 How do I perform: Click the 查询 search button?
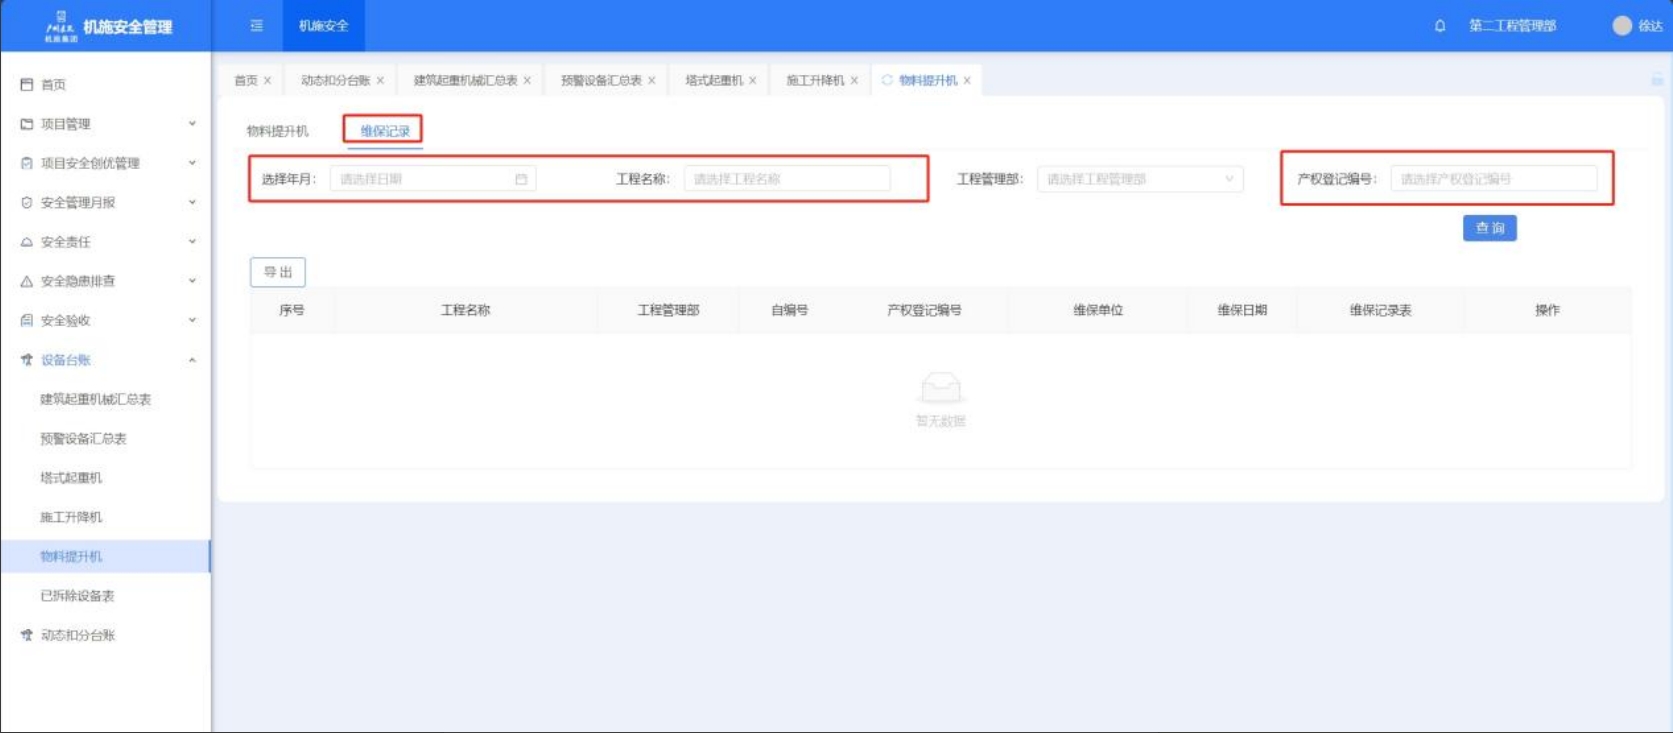1489,228
